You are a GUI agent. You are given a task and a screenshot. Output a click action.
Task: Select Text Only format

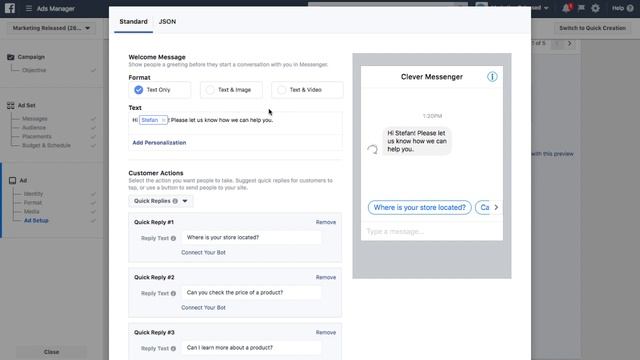click(x=160, y=90)
